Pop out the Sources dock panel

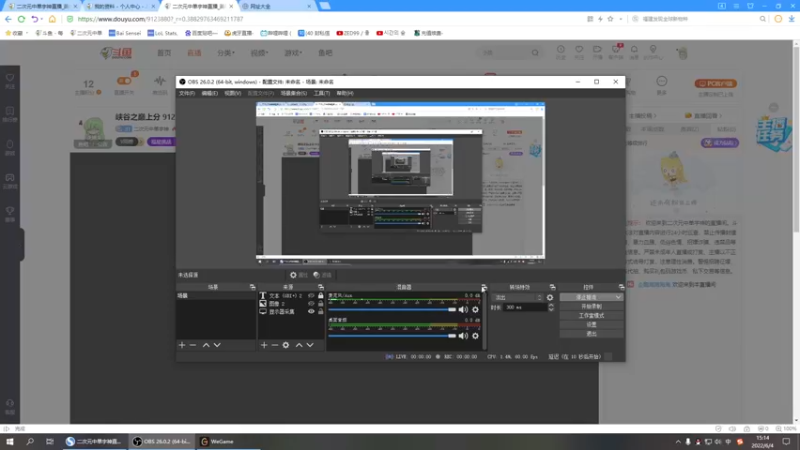320,287
